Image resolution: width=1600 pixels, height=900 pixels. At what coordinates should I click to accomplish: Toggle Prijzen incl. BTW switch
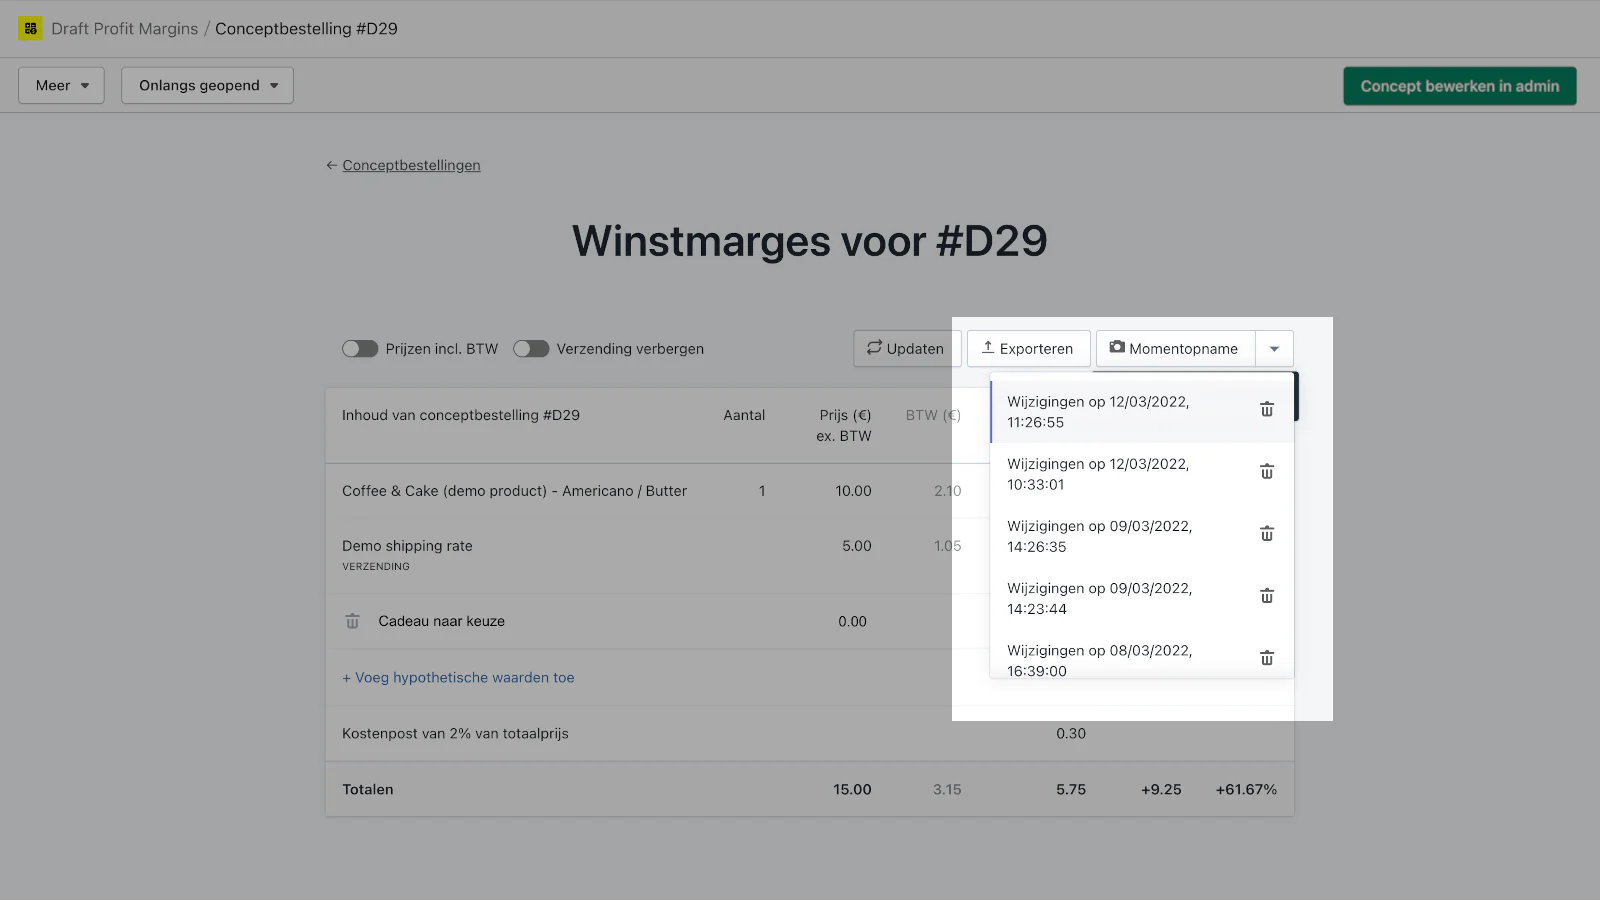coord(360,349)
